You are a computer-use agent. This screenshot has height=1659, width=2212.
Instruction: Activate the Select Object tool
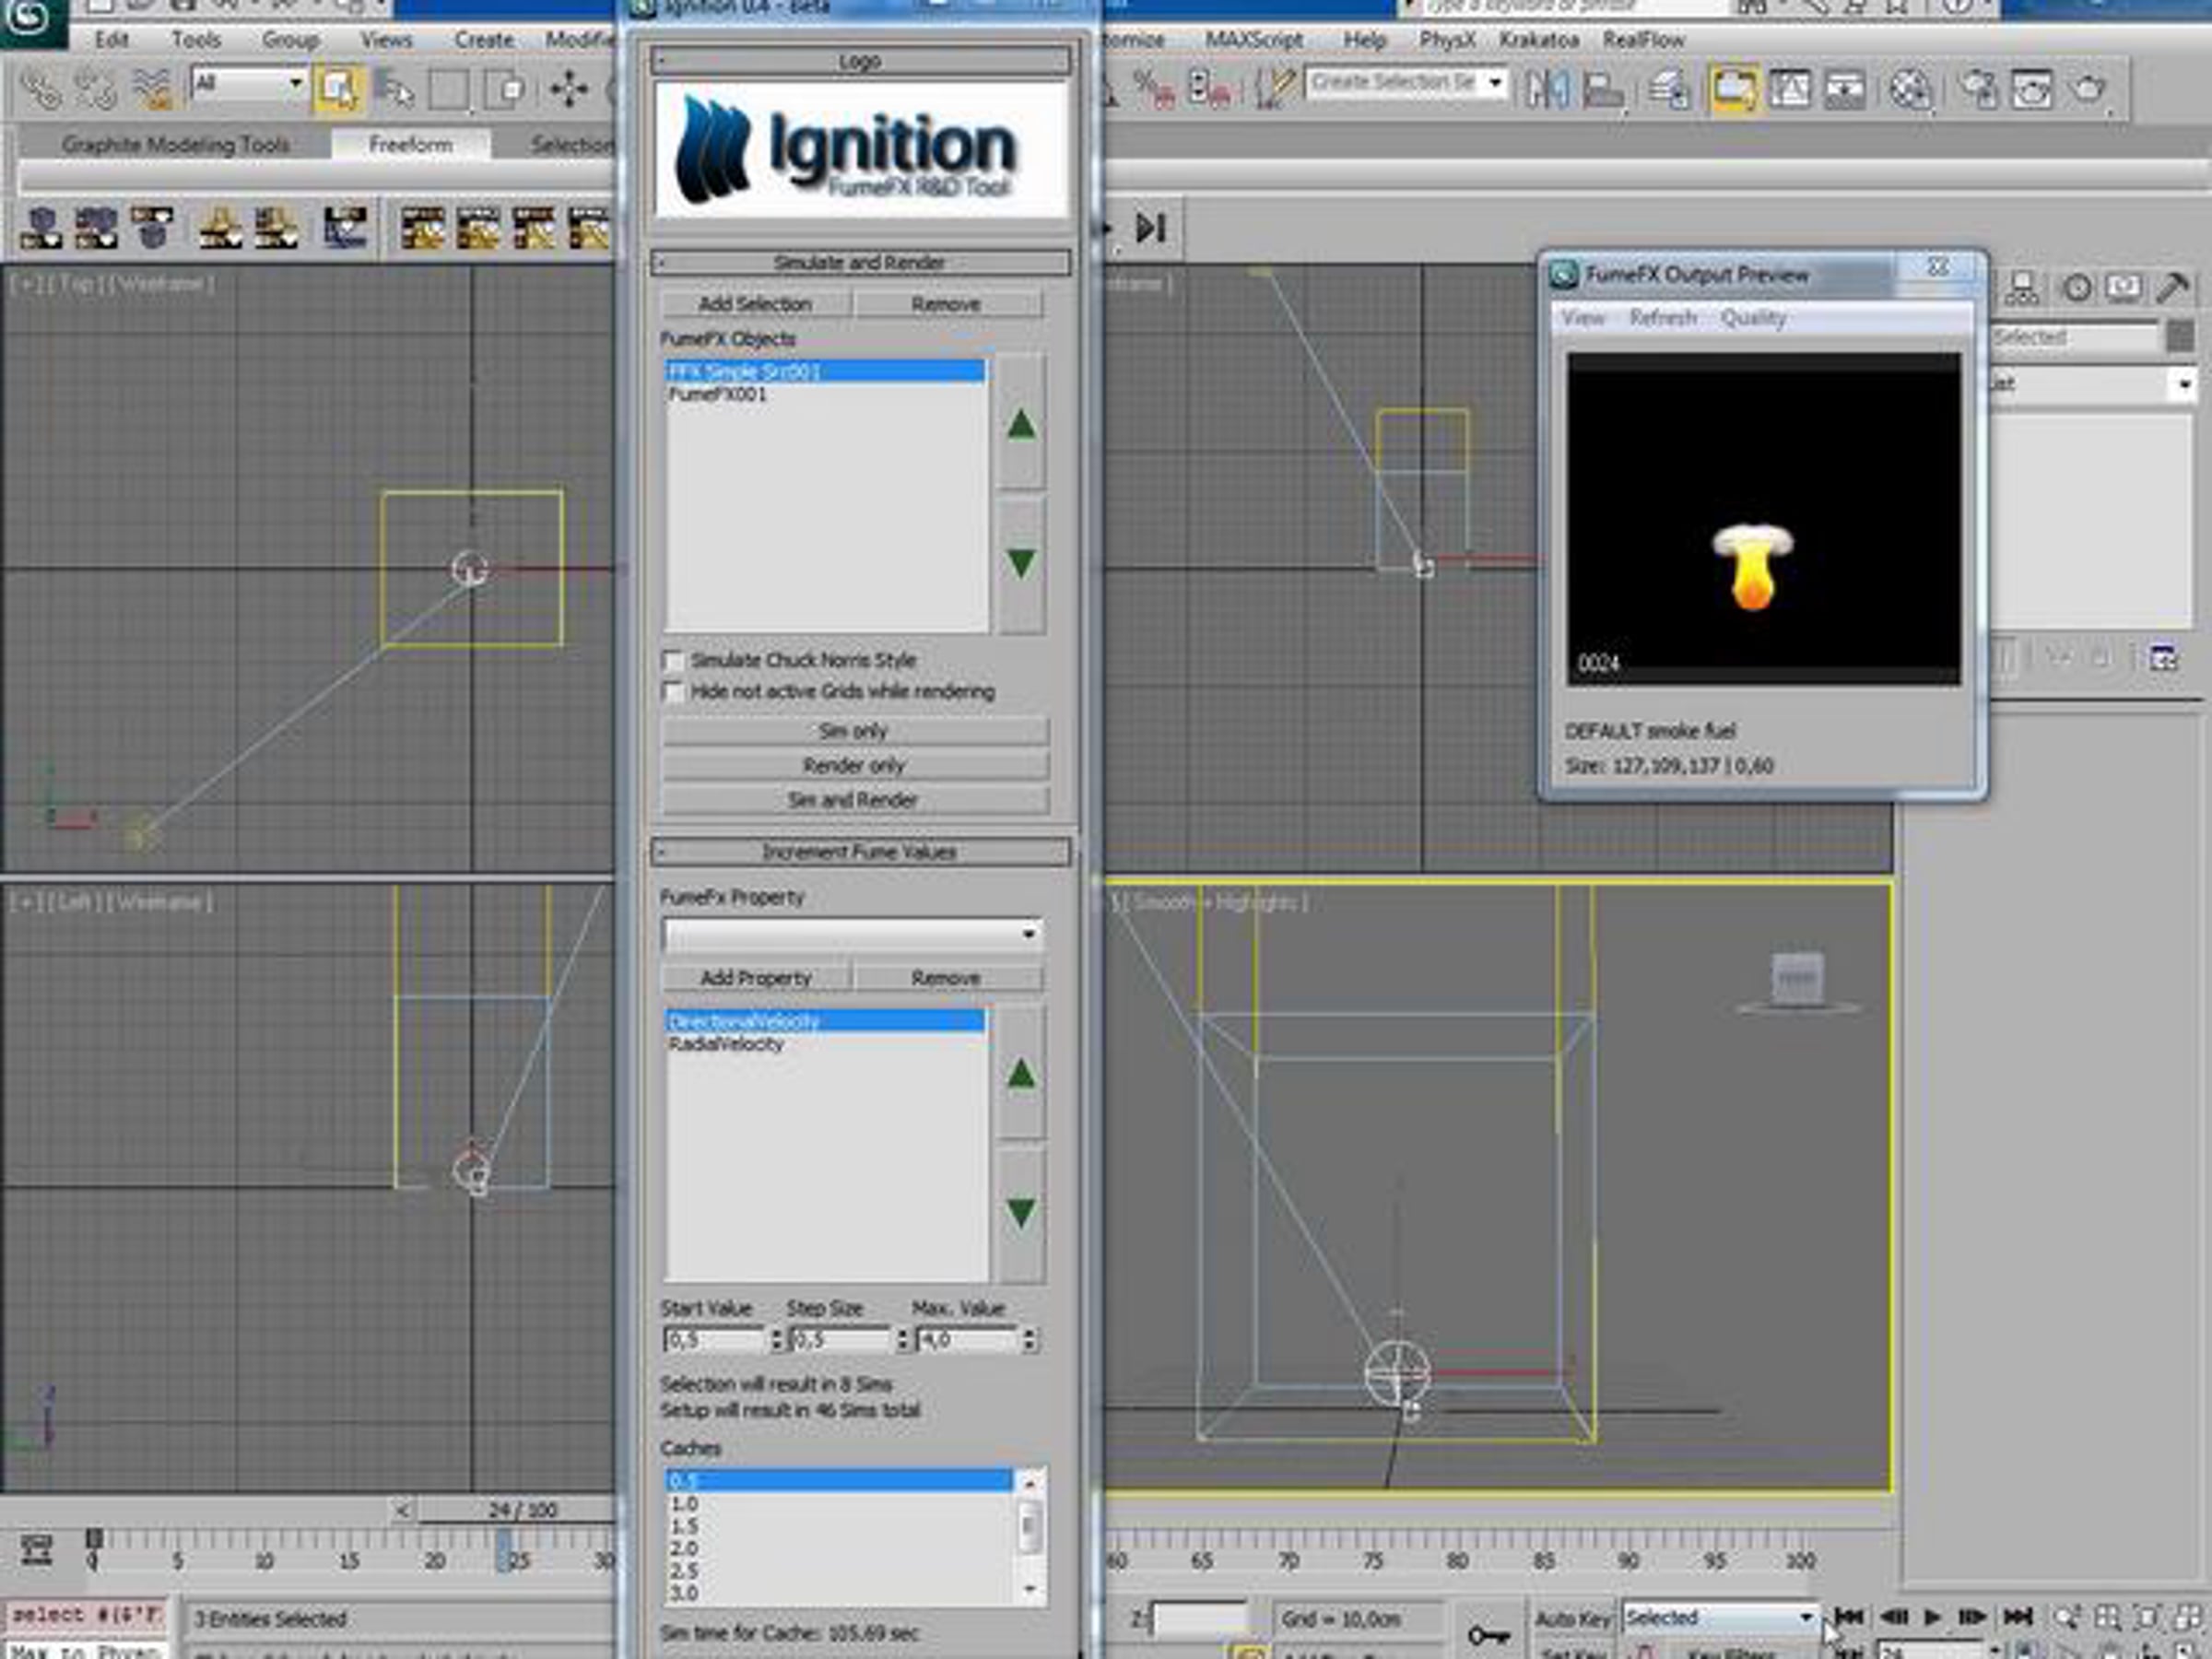pyautogui.click(x=338, y=90)
